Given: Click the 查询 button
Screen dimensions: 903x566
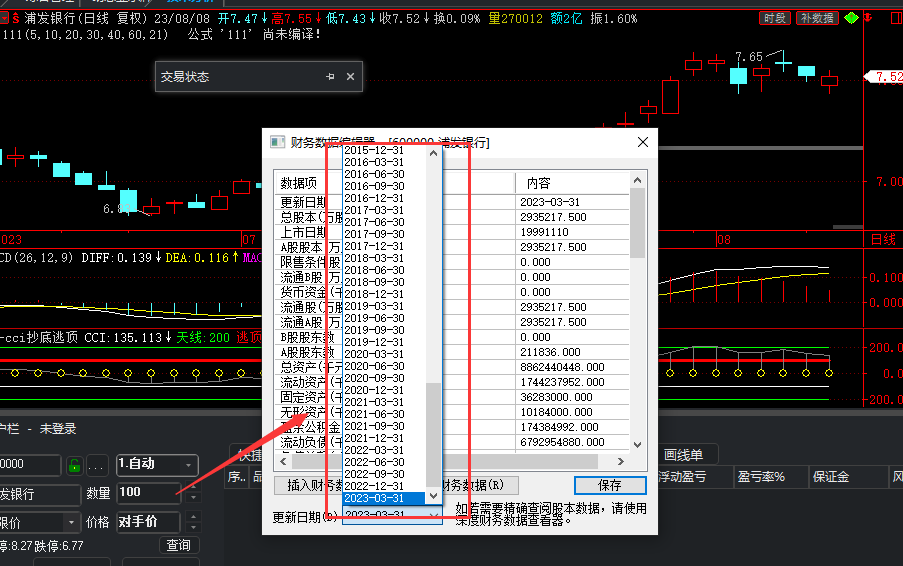Looking at the screenshot, I should click(x=179, y=545).
